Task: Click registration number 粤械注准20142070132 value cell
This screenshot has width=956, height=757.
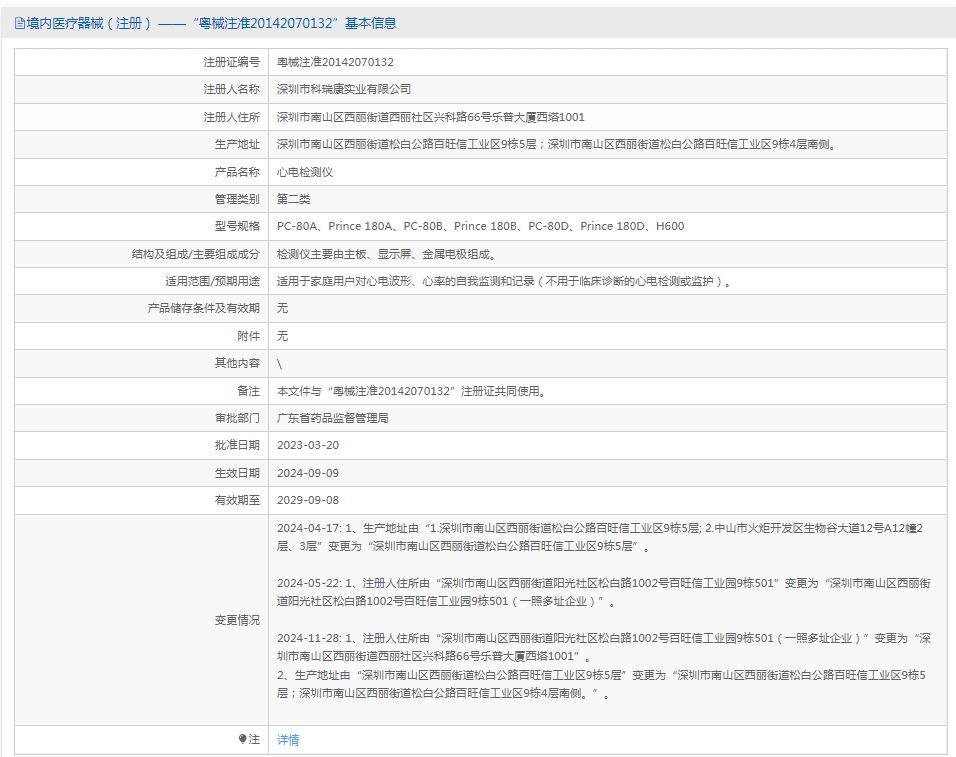Action: pos(335,62)
